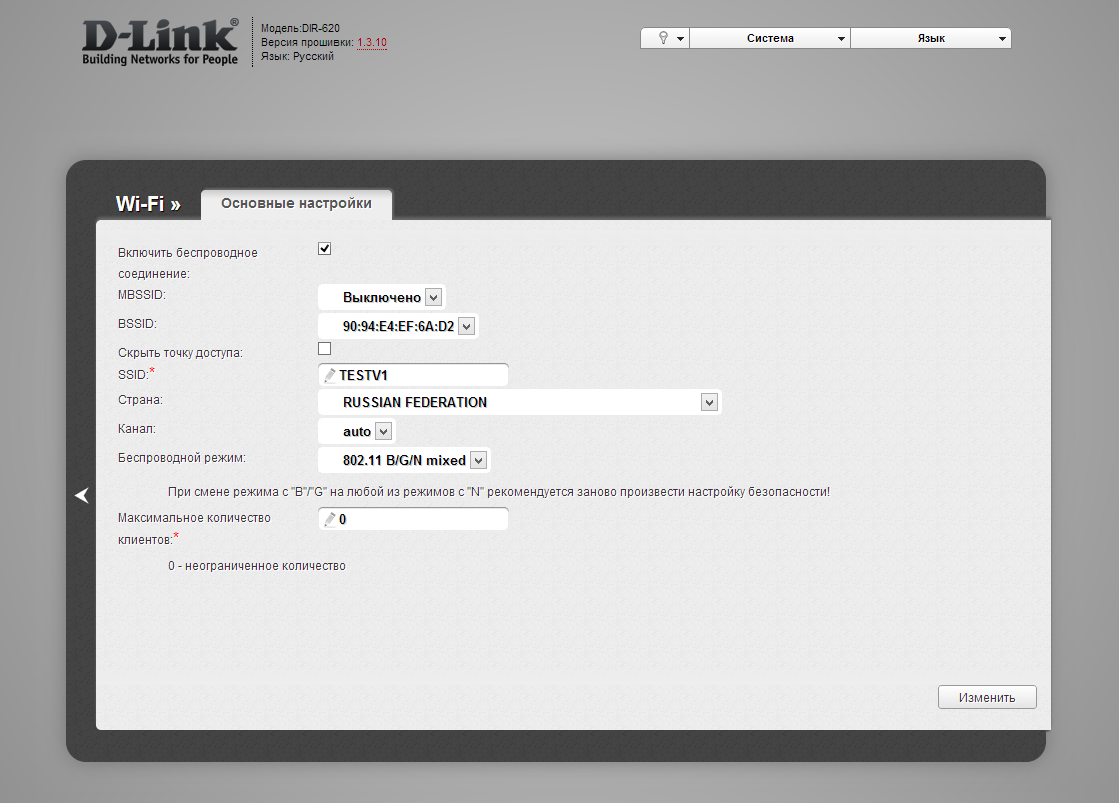Select the Основные настройки tab
This screenshot has width=1119, height=803.
tap(296, 203)
